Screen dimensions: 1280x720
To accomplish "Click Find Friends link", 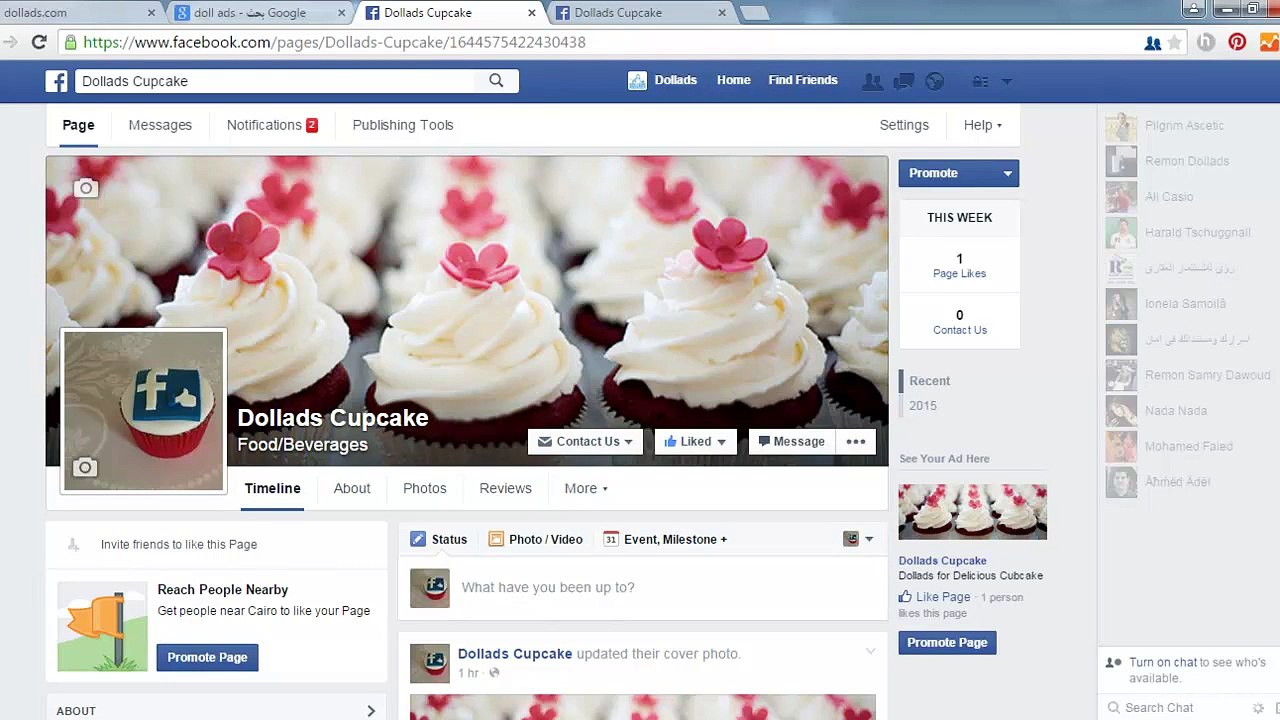I will 803,80.
